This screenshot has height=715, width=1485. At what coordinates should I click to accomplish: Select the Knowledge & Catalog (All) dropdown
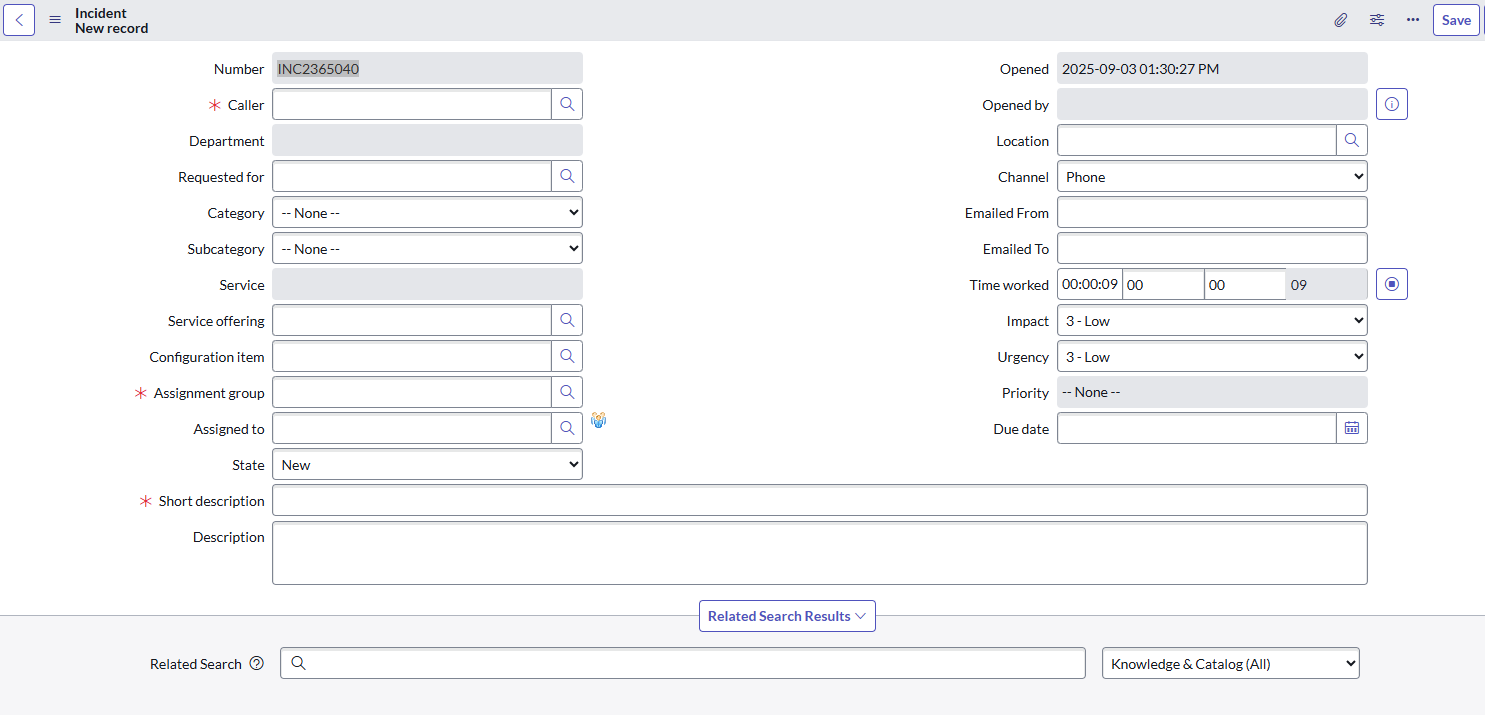1230,663
